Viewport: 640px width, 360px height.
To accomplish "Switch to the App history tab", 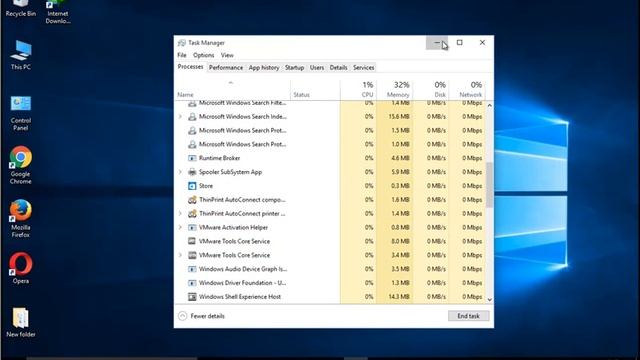I will pyautogui.click(x=264, y=68).
